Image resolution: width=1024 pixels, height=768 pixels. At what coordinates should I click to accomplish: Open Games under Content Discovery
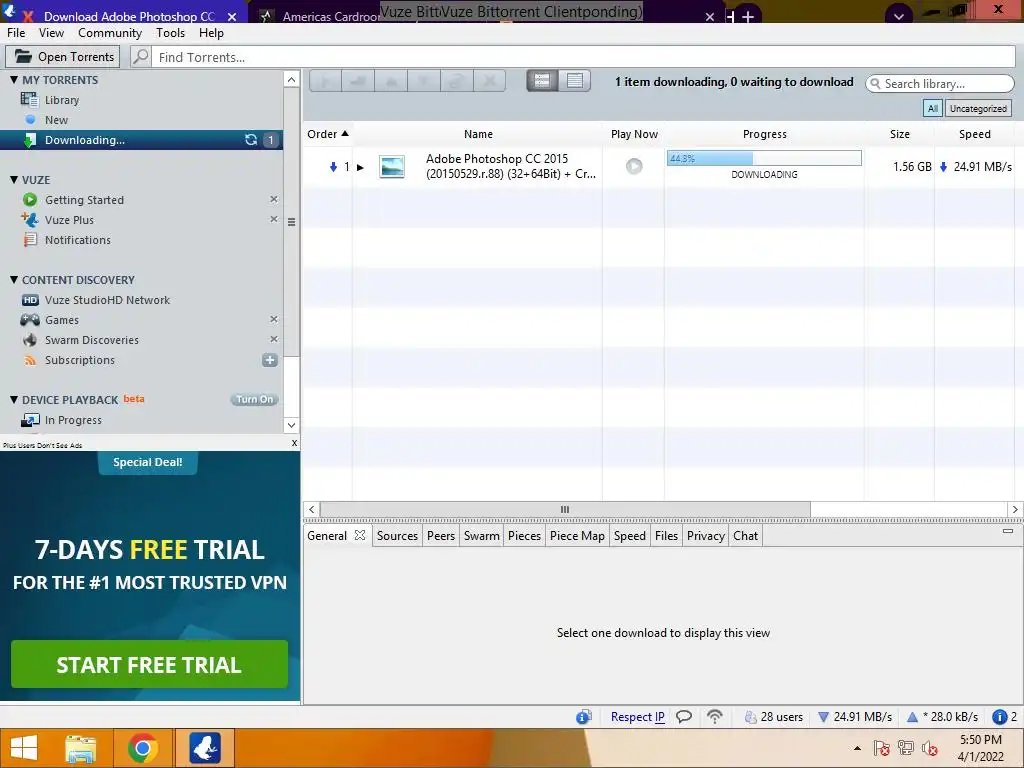pos(61,320)
